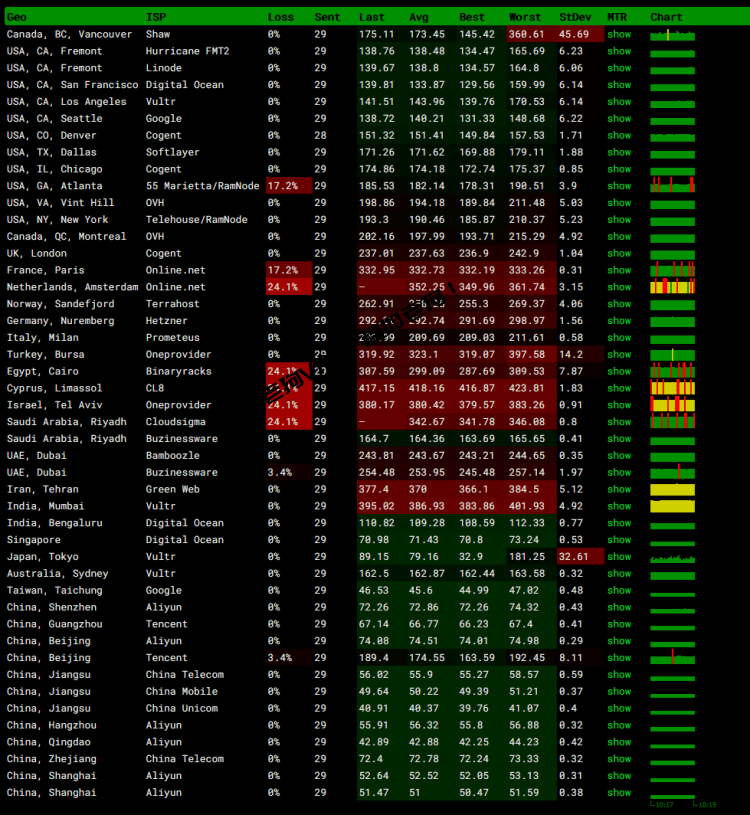Viewport: 750px width, 815px height.
Task: Select the Binaryracks ISP cell
Action: click(179, 371)
